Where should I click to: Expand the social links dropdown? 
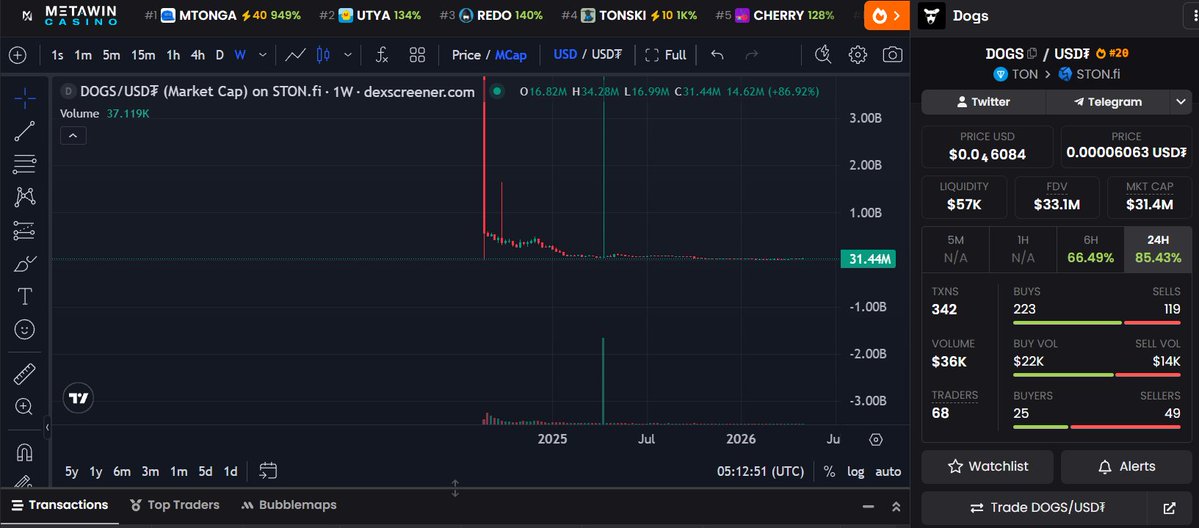[1180, 102]
